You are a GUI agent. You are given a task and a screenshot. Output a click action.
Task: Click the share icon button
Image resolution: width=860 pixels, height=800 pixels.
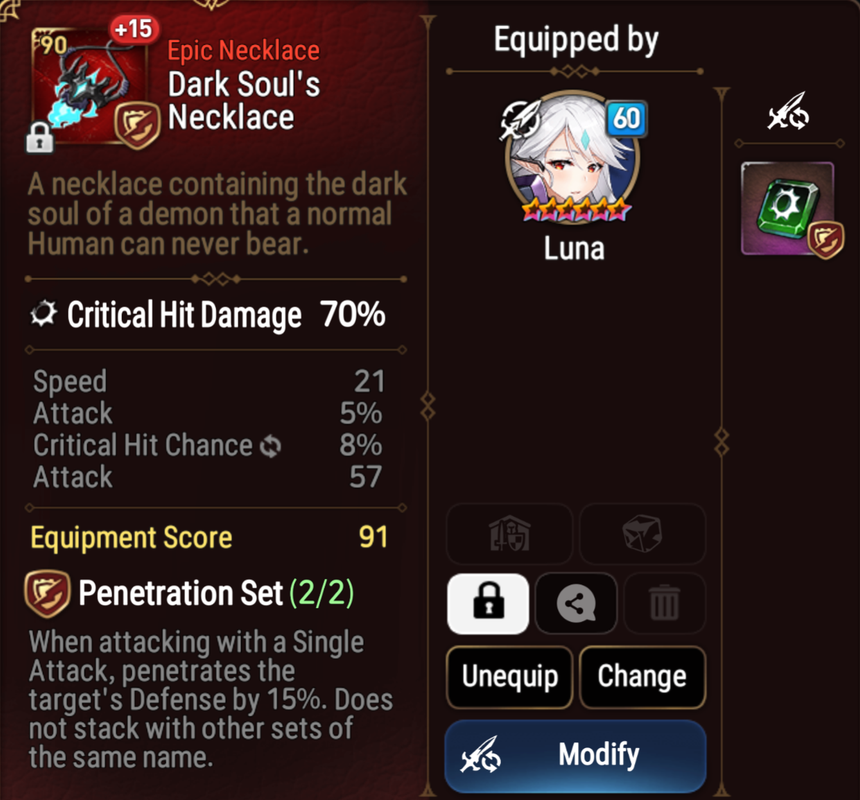tap(576, 604)
